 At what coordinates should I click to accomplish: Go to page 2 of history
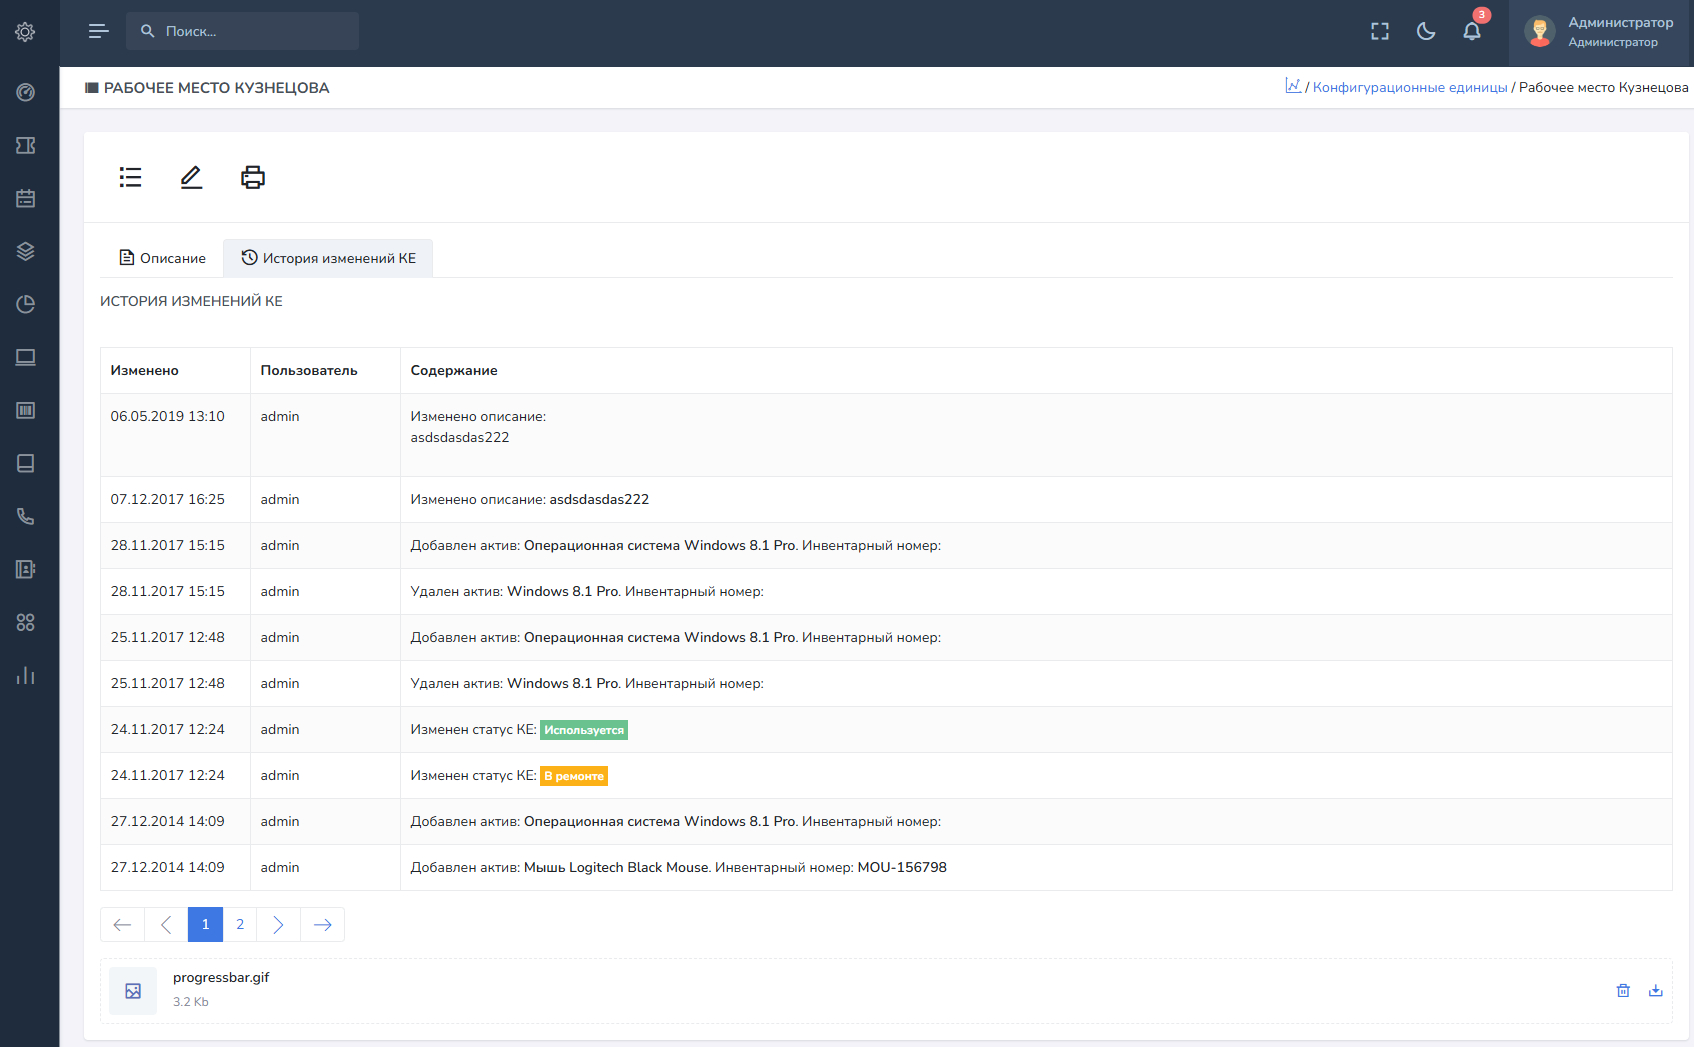(240, 924)
